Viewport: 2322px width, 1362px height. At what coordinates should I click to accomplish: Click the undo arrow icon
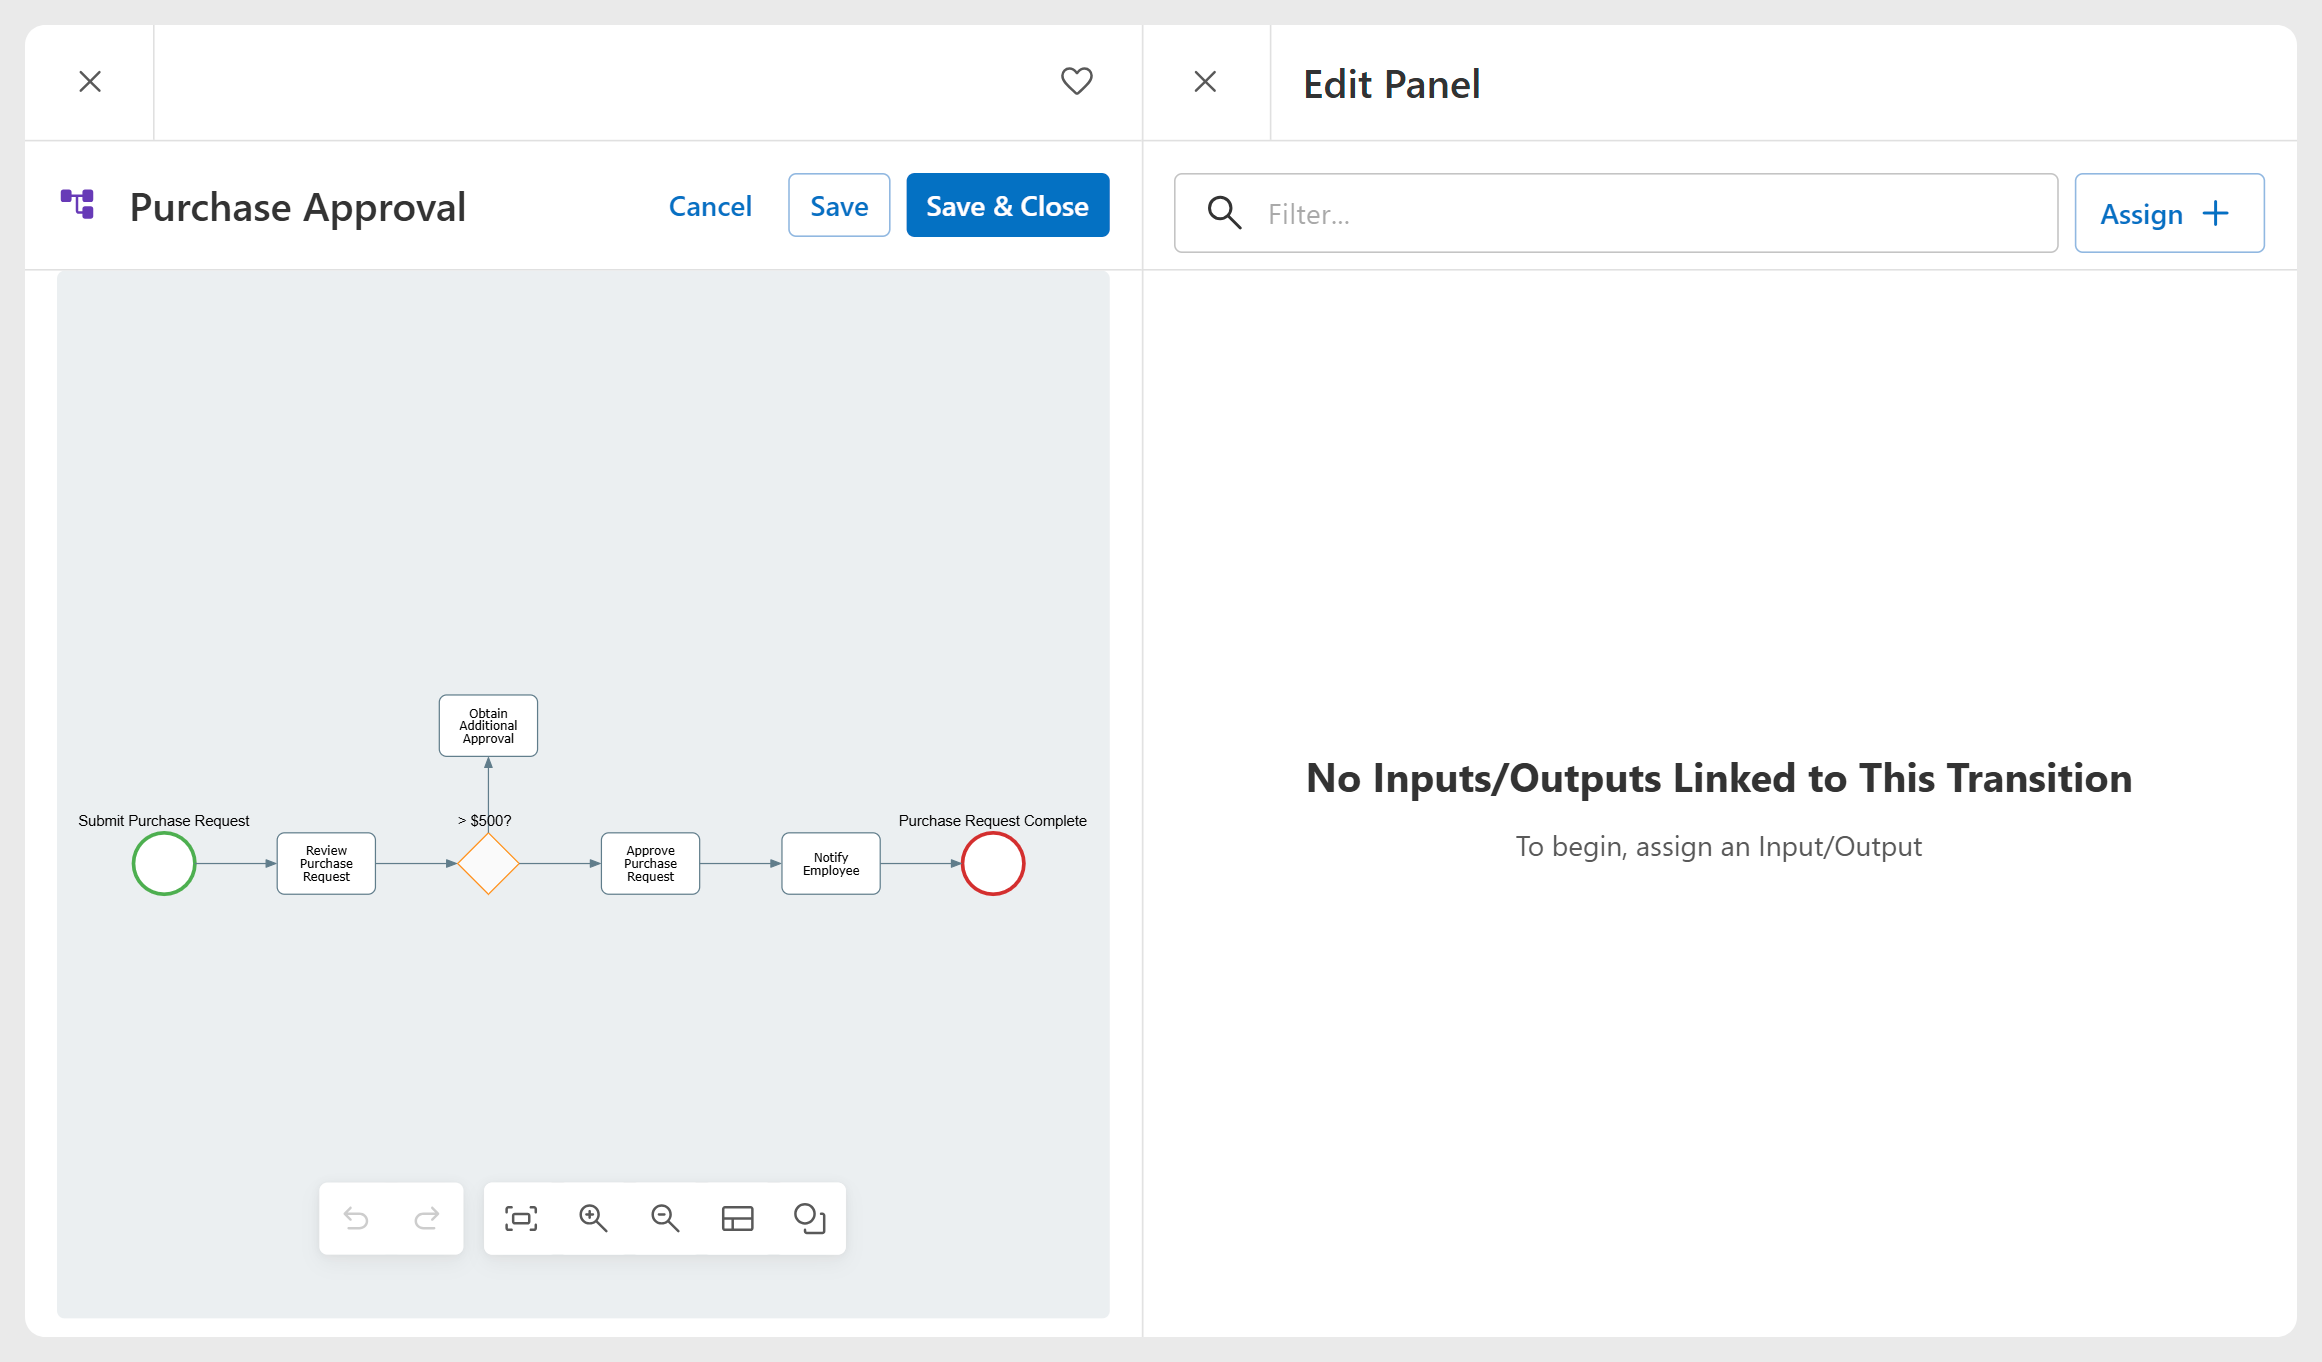(356, 1218)
